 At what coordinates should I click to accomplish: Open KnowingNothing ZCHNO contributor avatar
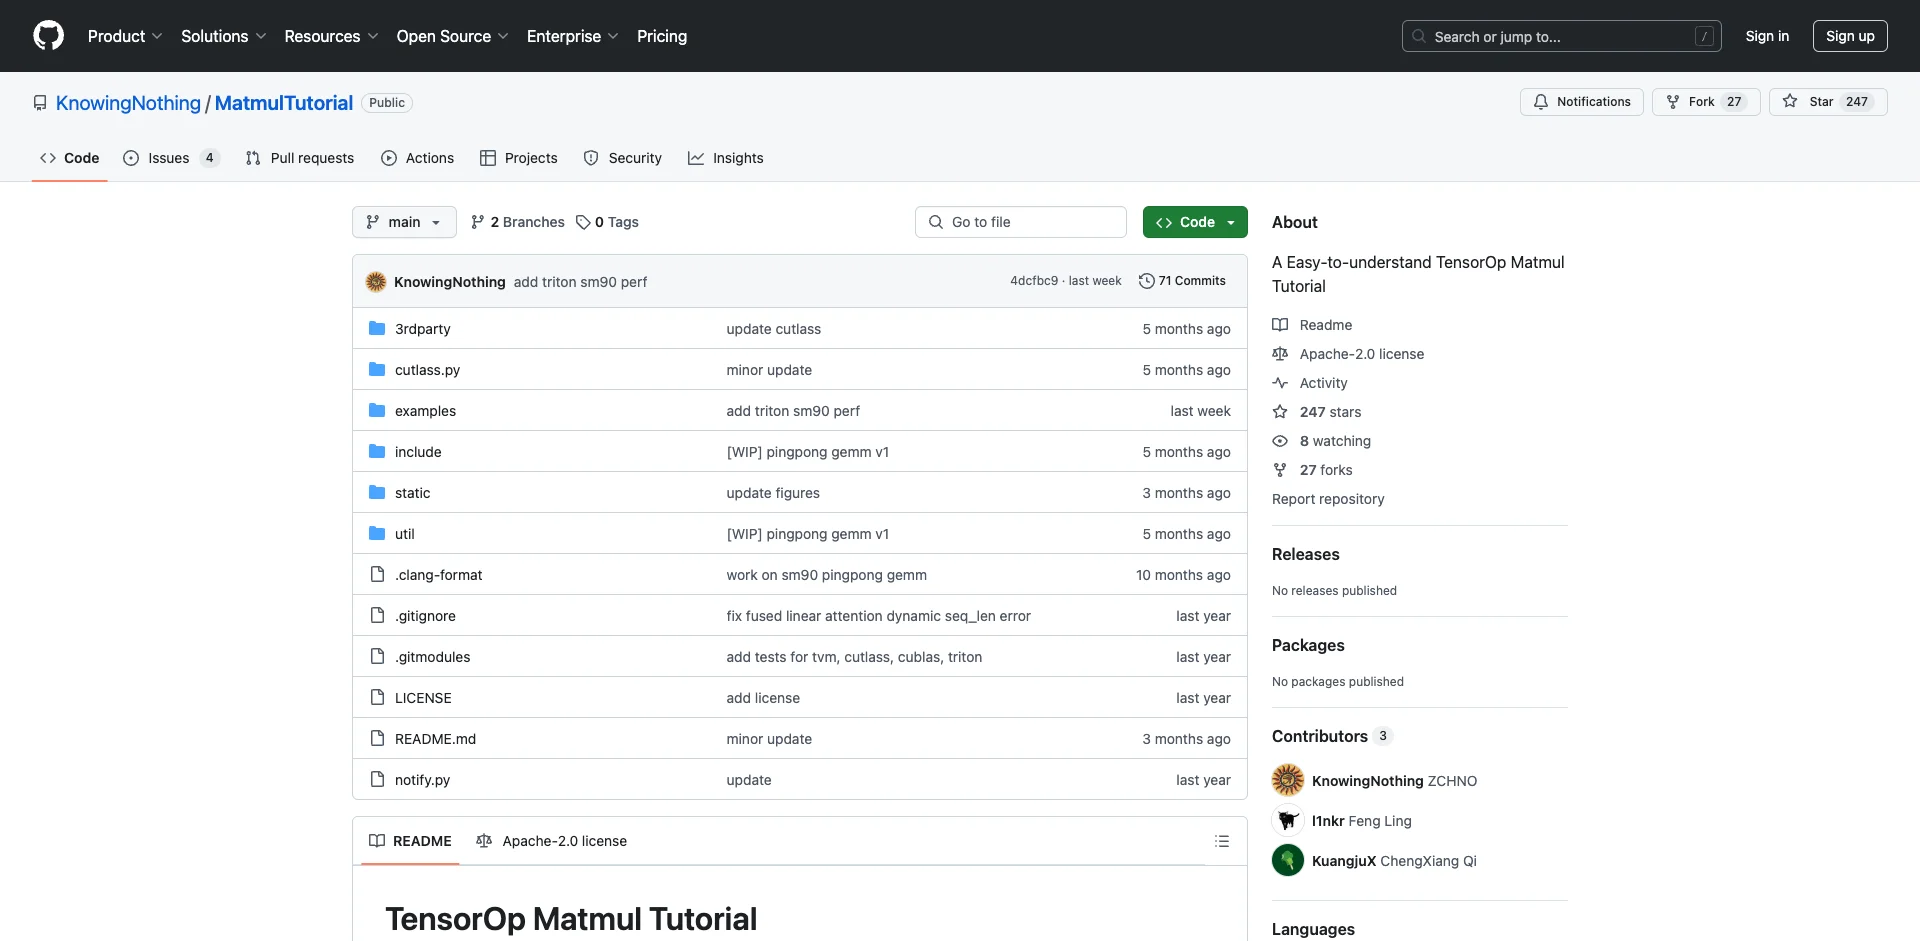[1288, 780]
